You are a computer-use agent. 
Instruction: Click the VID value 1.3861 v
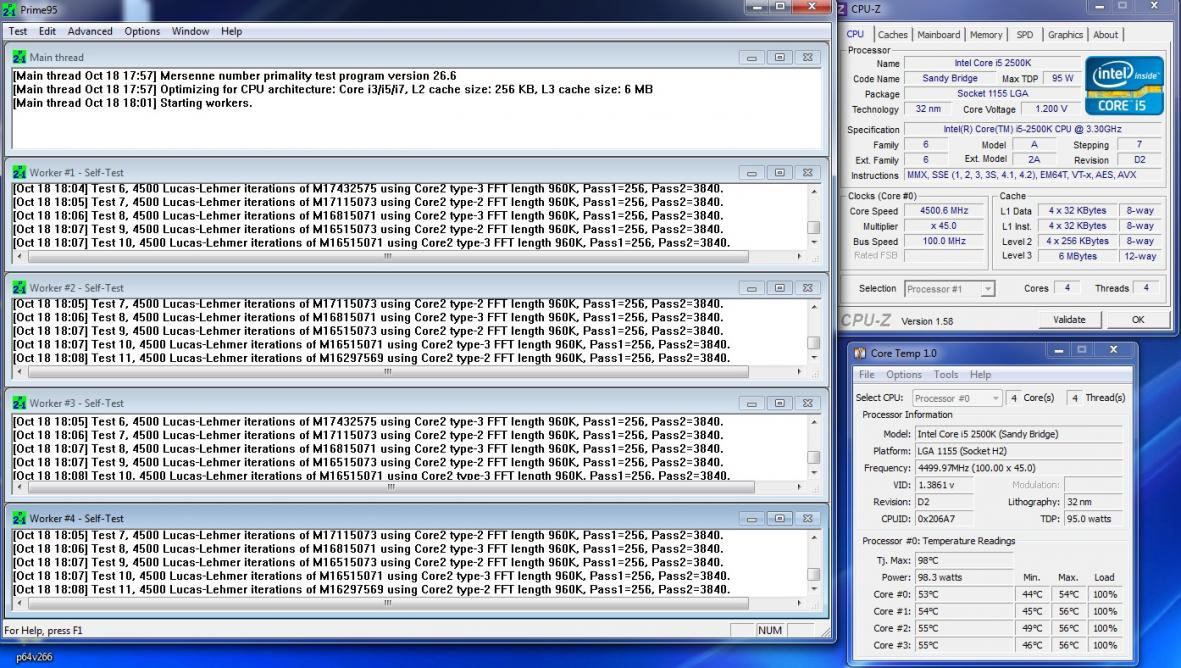[x=944, y=485]
